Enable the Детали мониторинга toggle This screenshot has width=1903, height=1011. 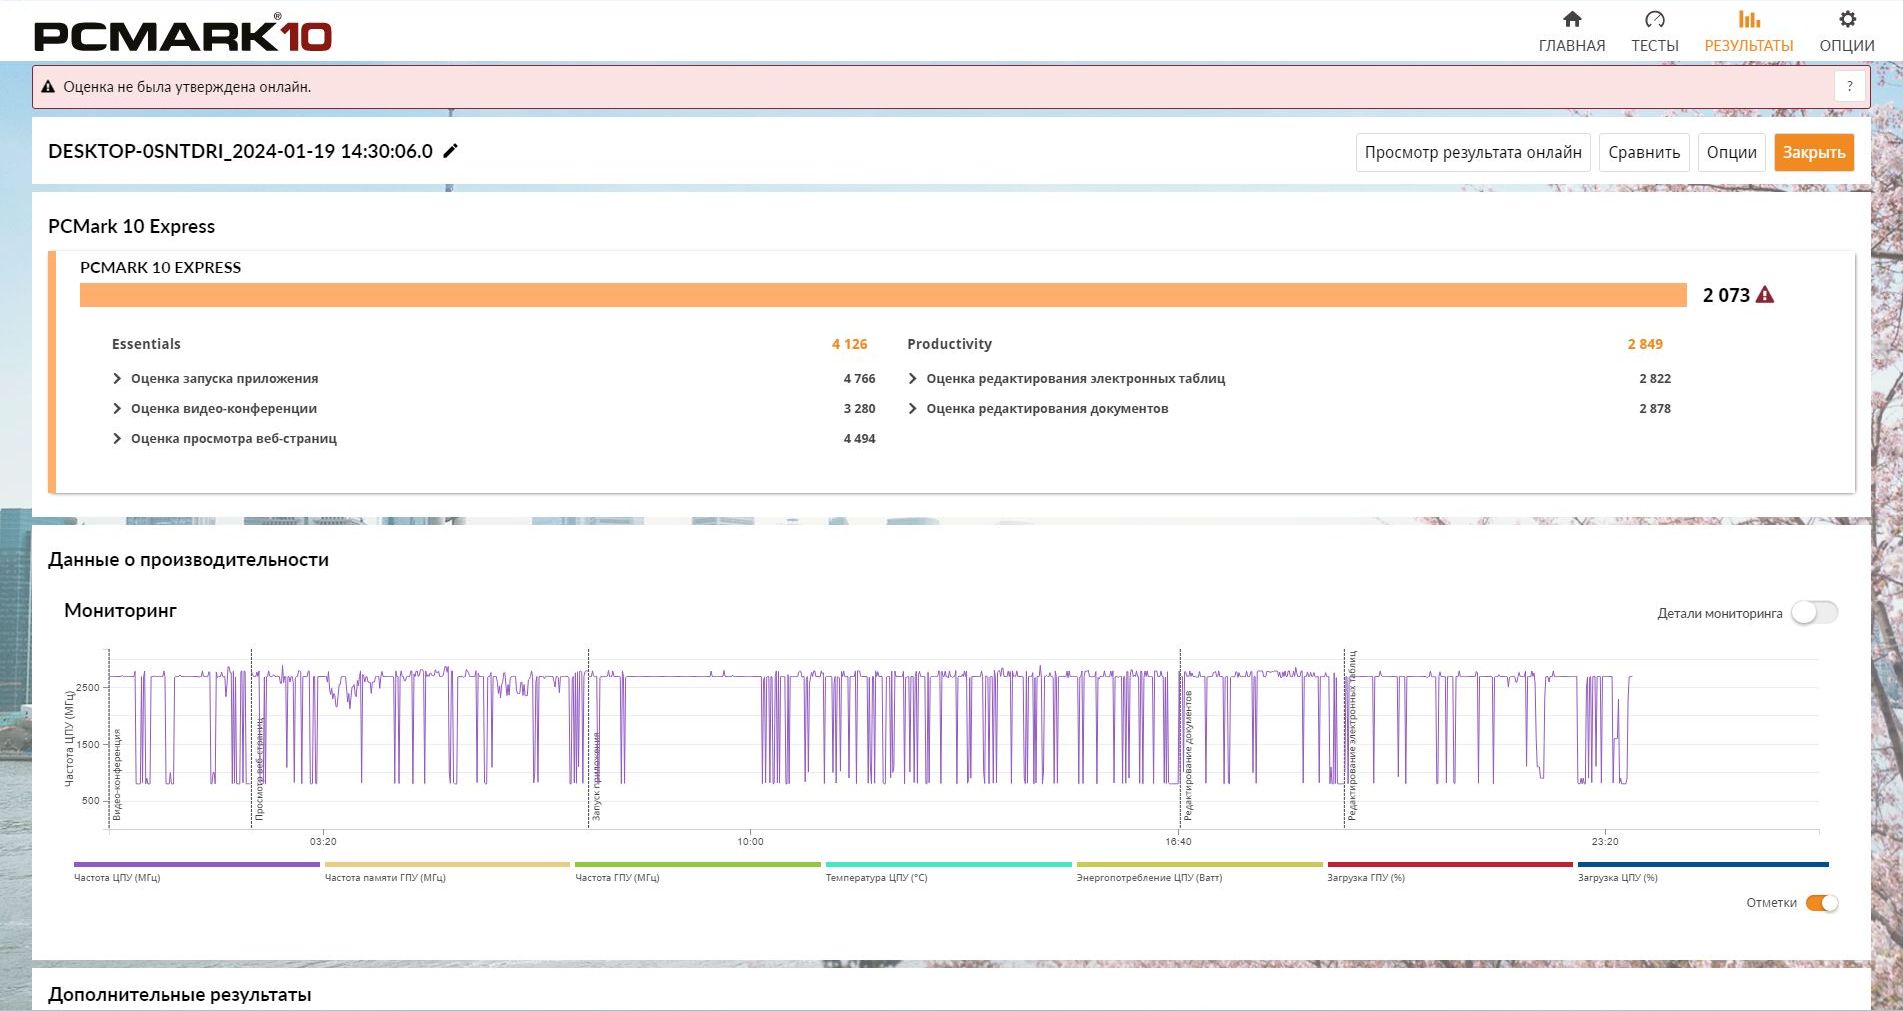click(1814, 612)
